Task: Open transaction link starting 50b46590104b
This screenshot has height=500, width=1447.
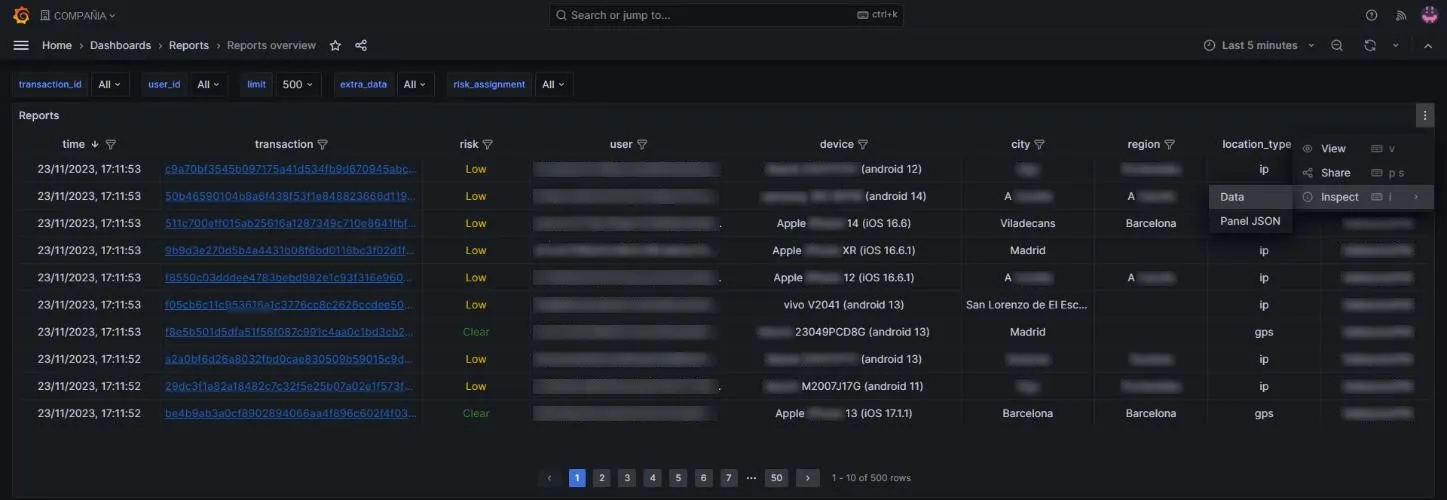Action: (x=290, y=196)
